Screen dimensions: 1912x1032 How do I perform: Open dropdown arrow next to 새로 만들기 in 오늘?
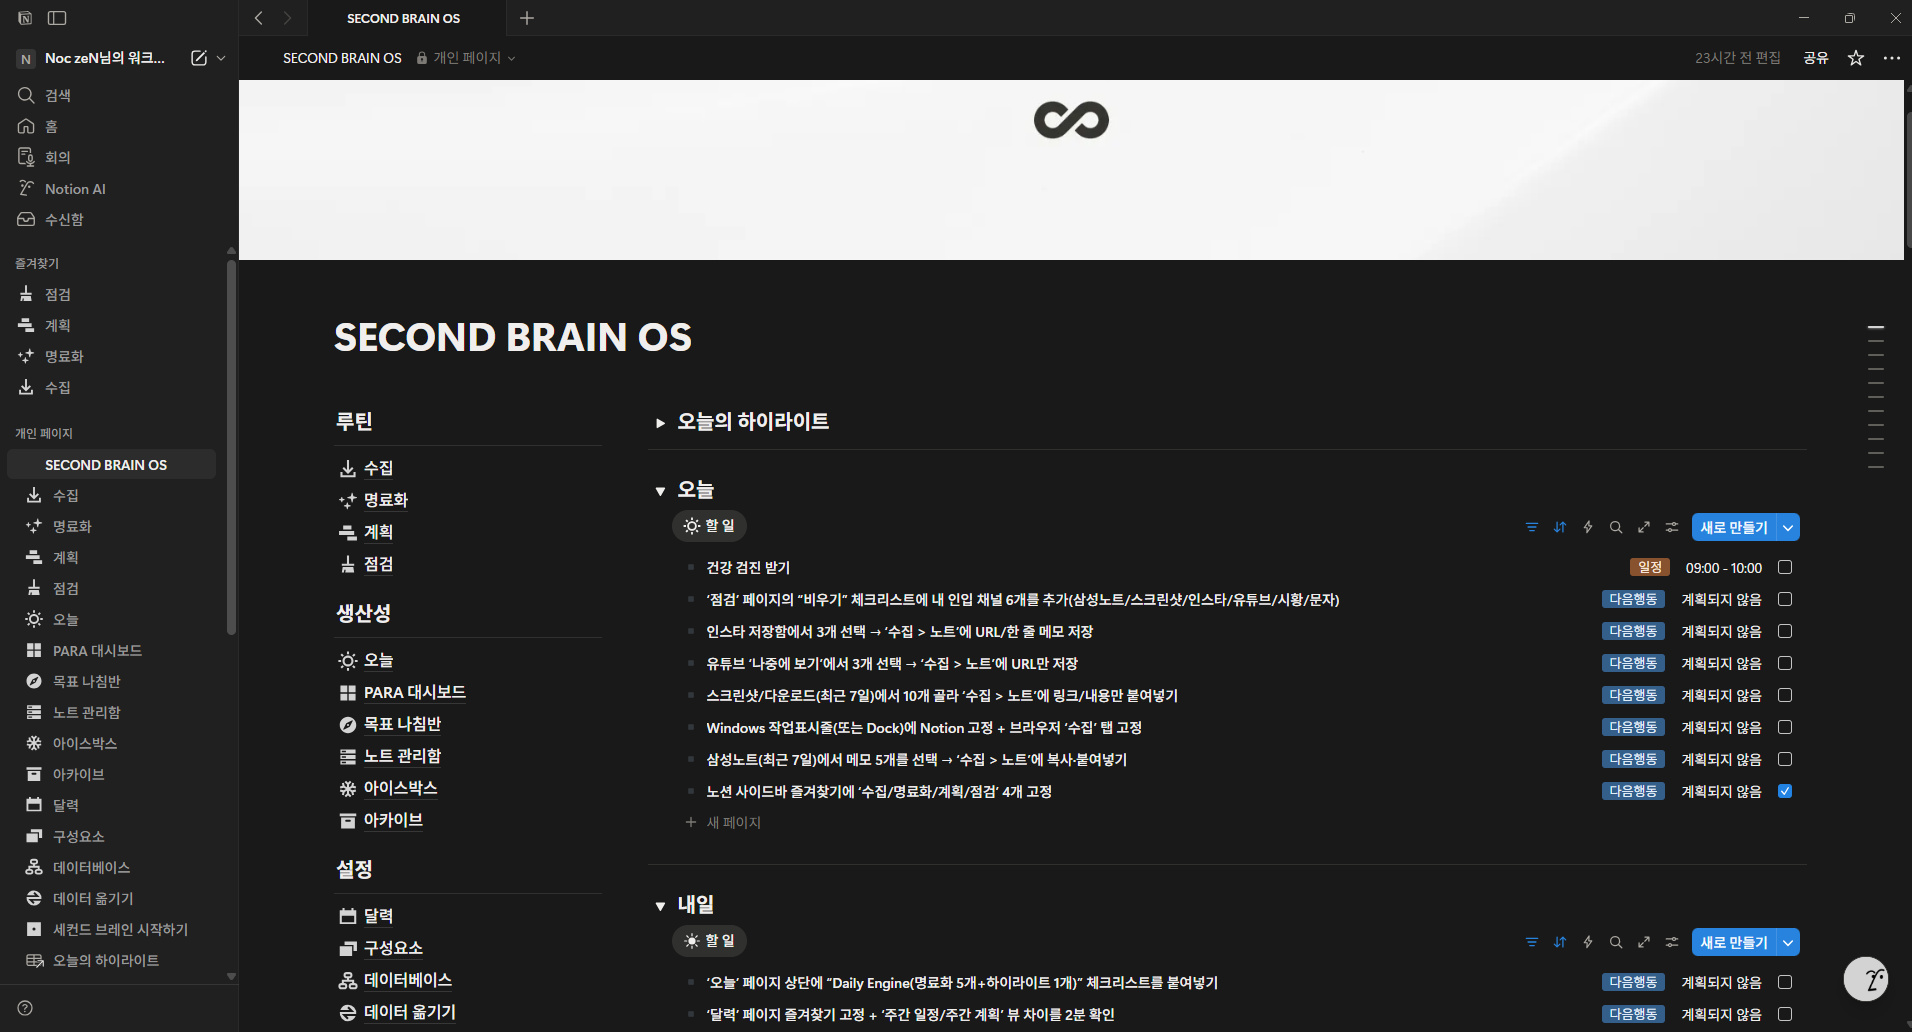1787,527
